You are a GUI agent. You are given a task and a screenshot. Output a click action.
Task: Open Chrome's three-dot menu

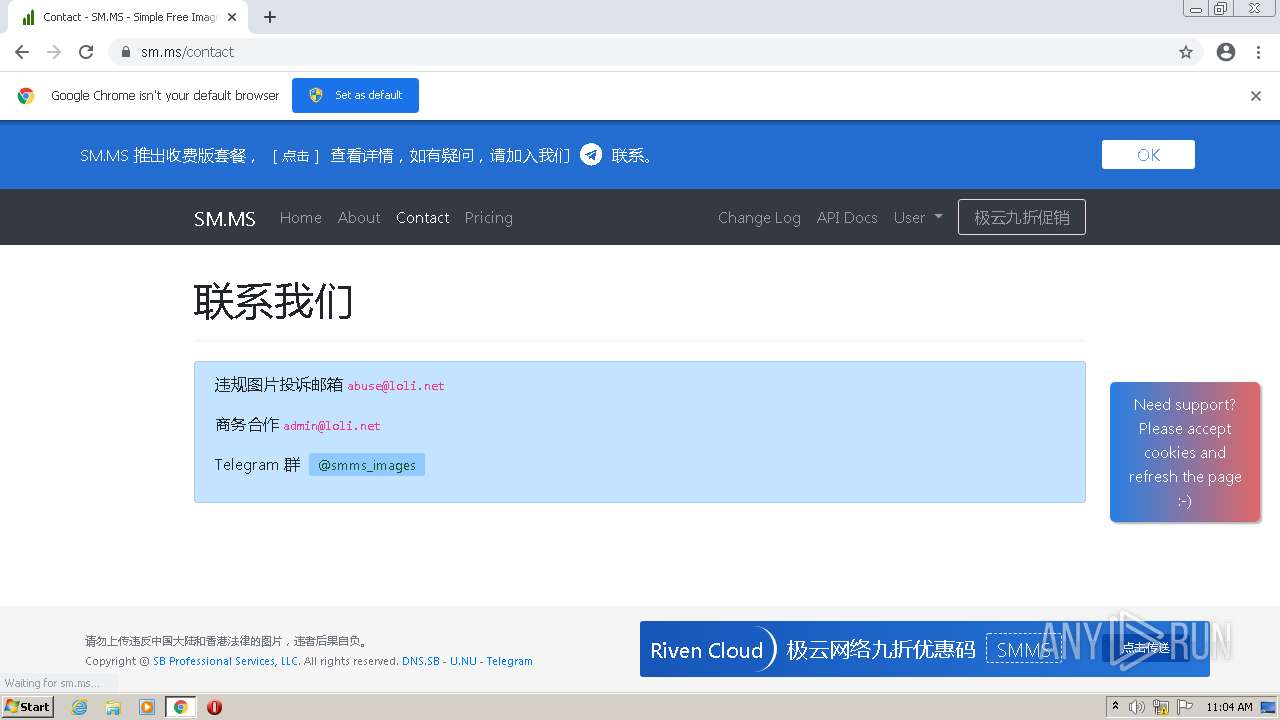(x=1258, y=52)
